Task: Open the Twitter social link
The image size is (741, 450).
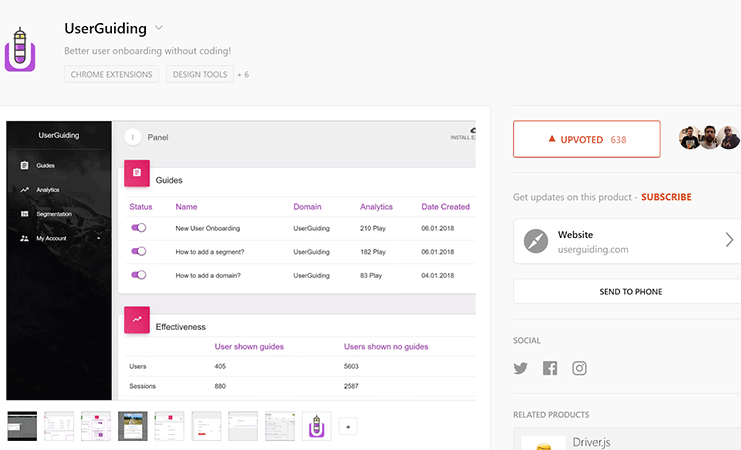Action: [520, 368]
